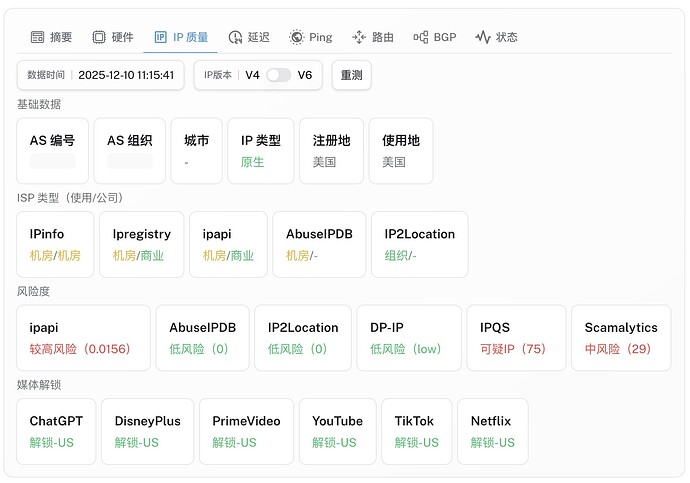Open the 延迟 tab

pyautogui.click(x=249, y=37)
